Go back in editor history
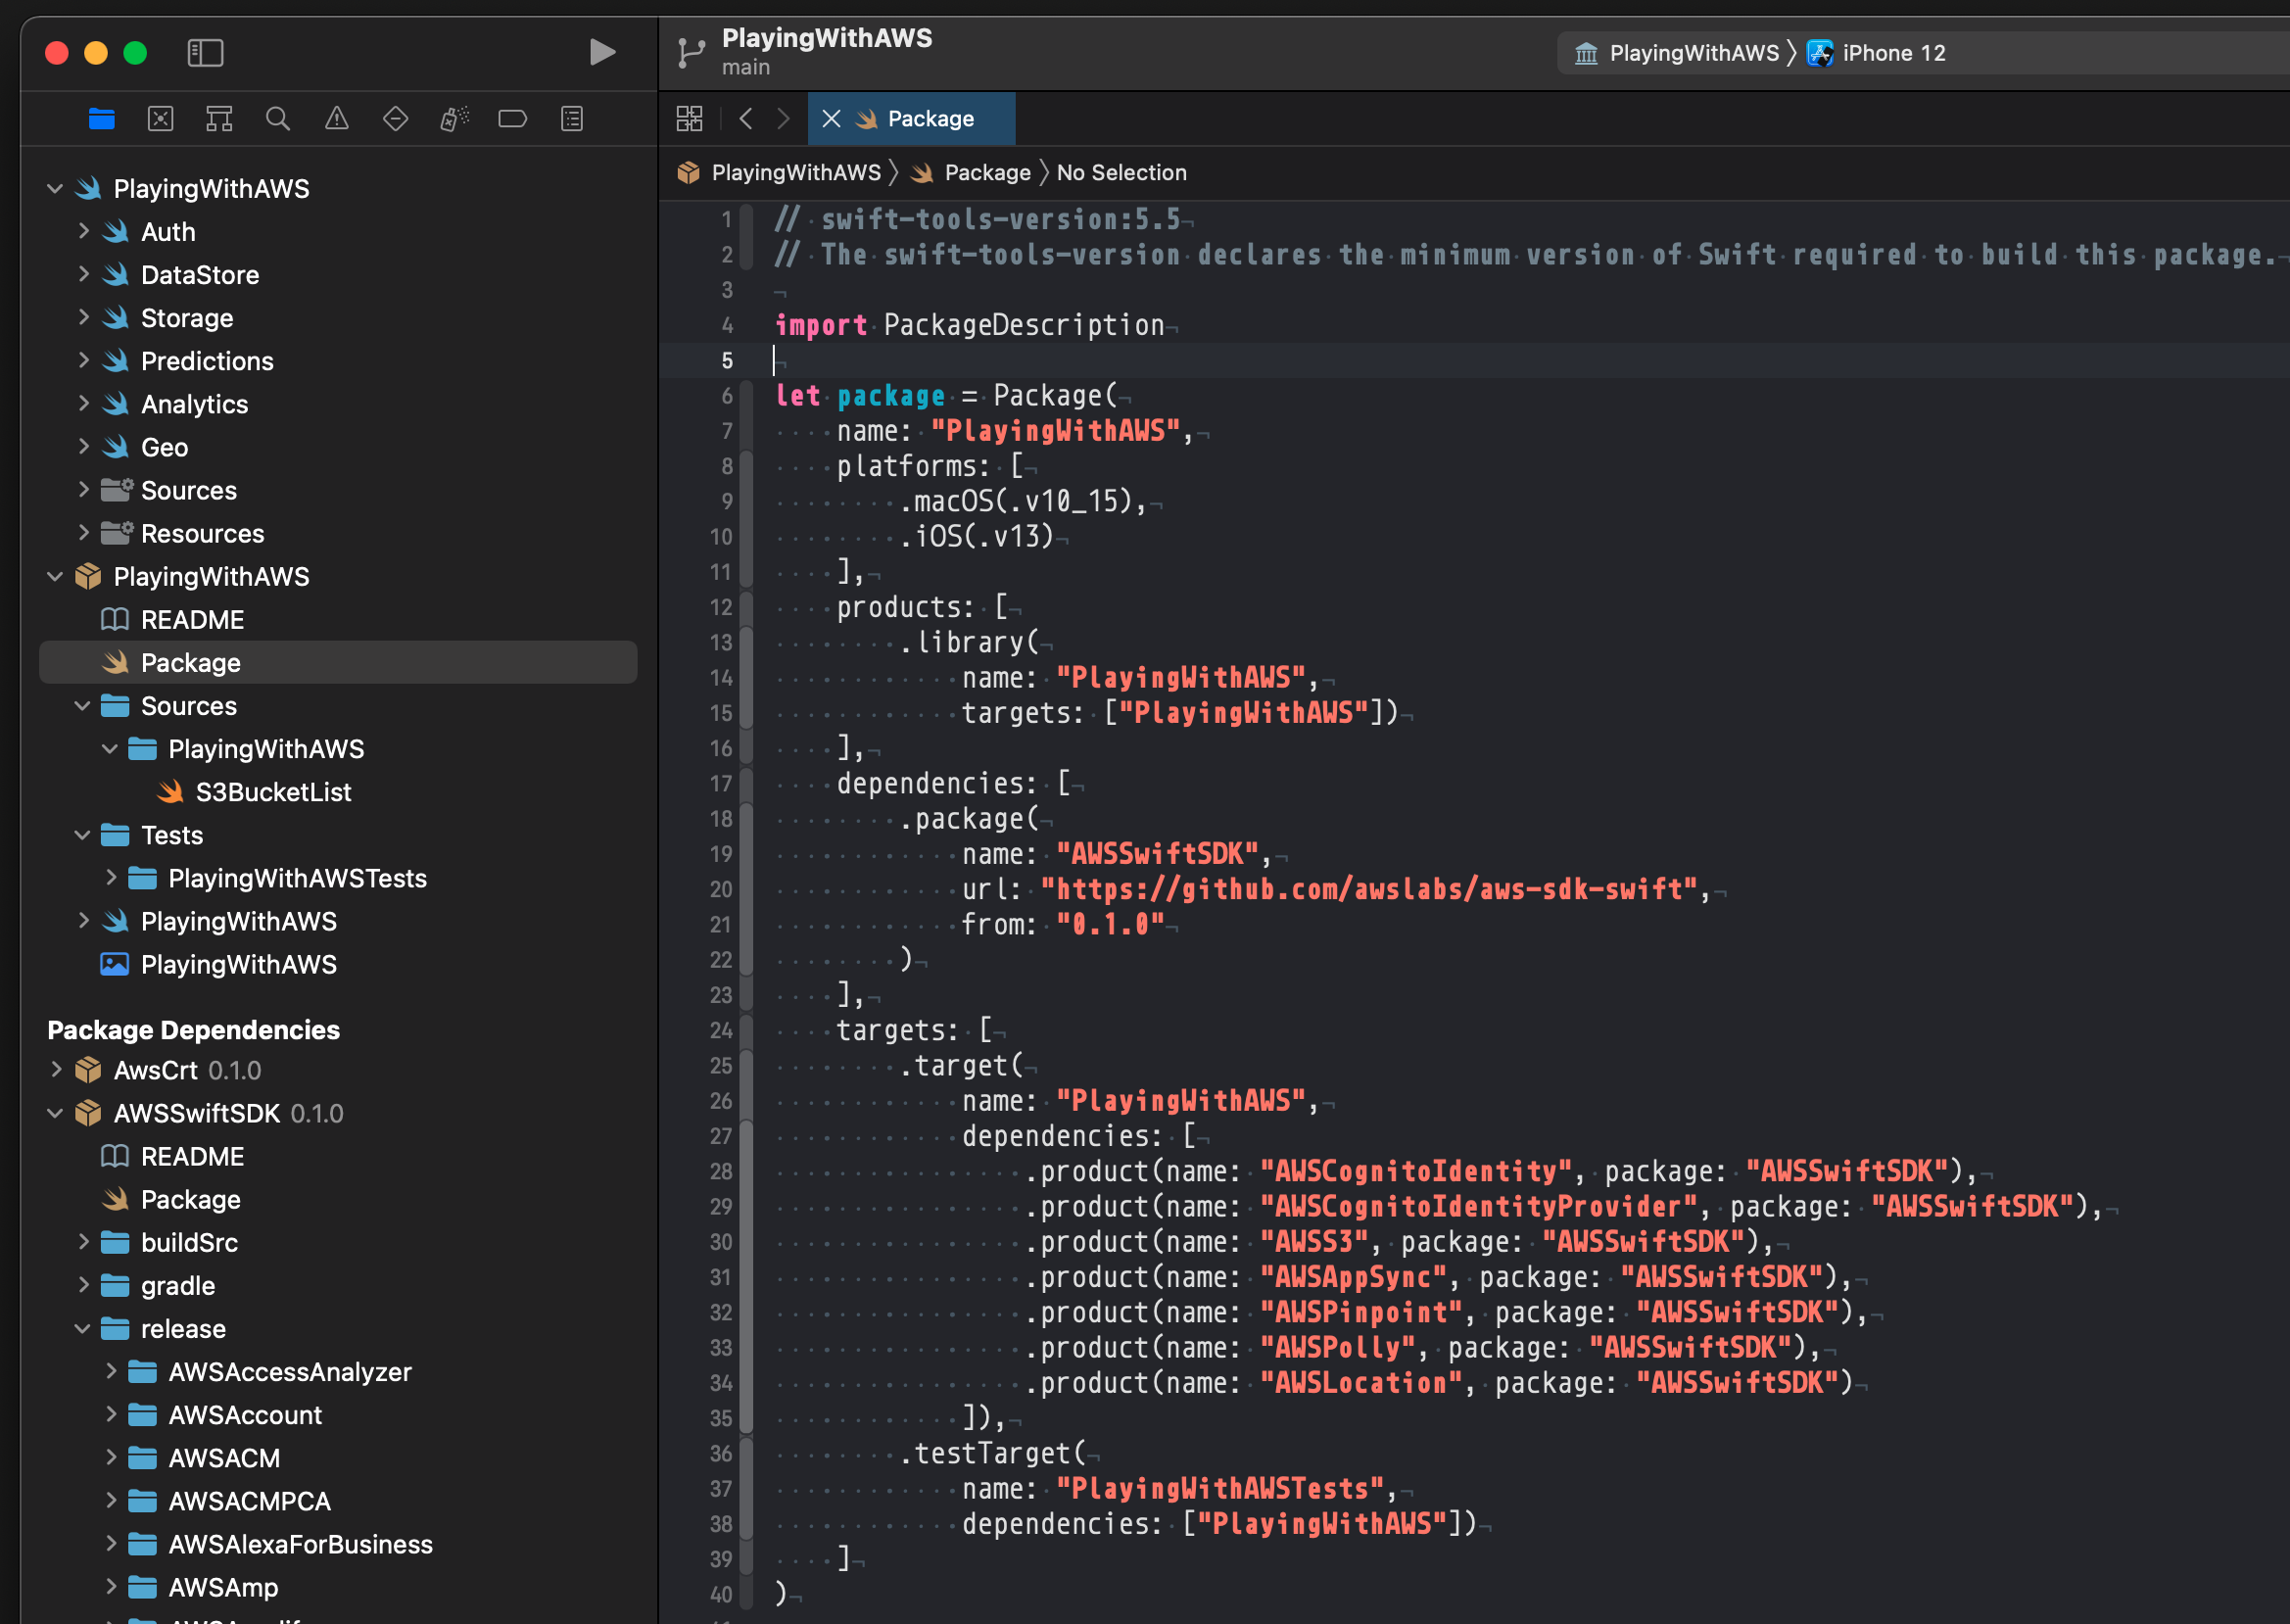 coord(746,119)
